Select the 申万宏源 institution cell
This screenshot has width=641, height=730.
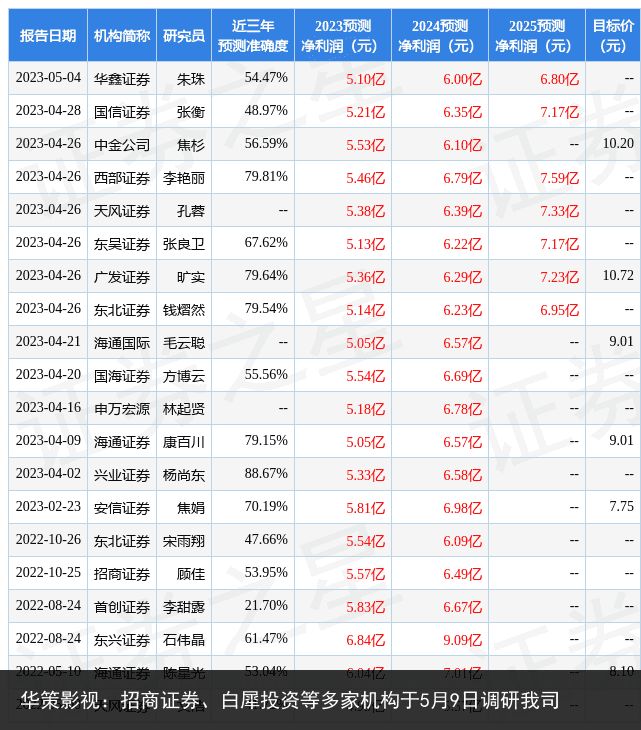point(122,409)
